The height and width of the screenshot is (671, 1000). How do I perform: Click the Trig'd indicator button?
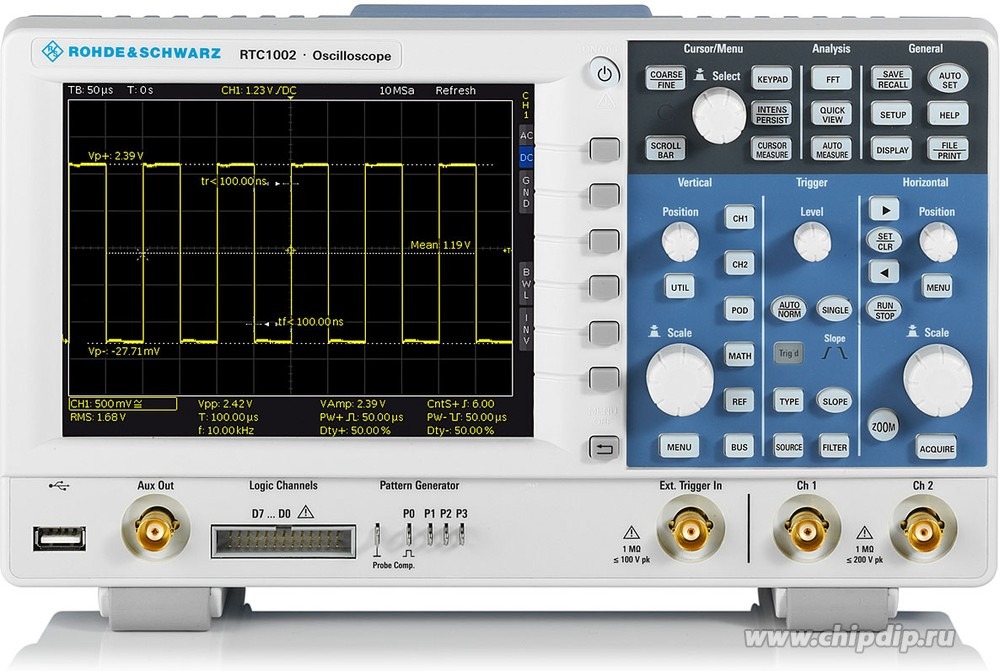click(788, 353)
